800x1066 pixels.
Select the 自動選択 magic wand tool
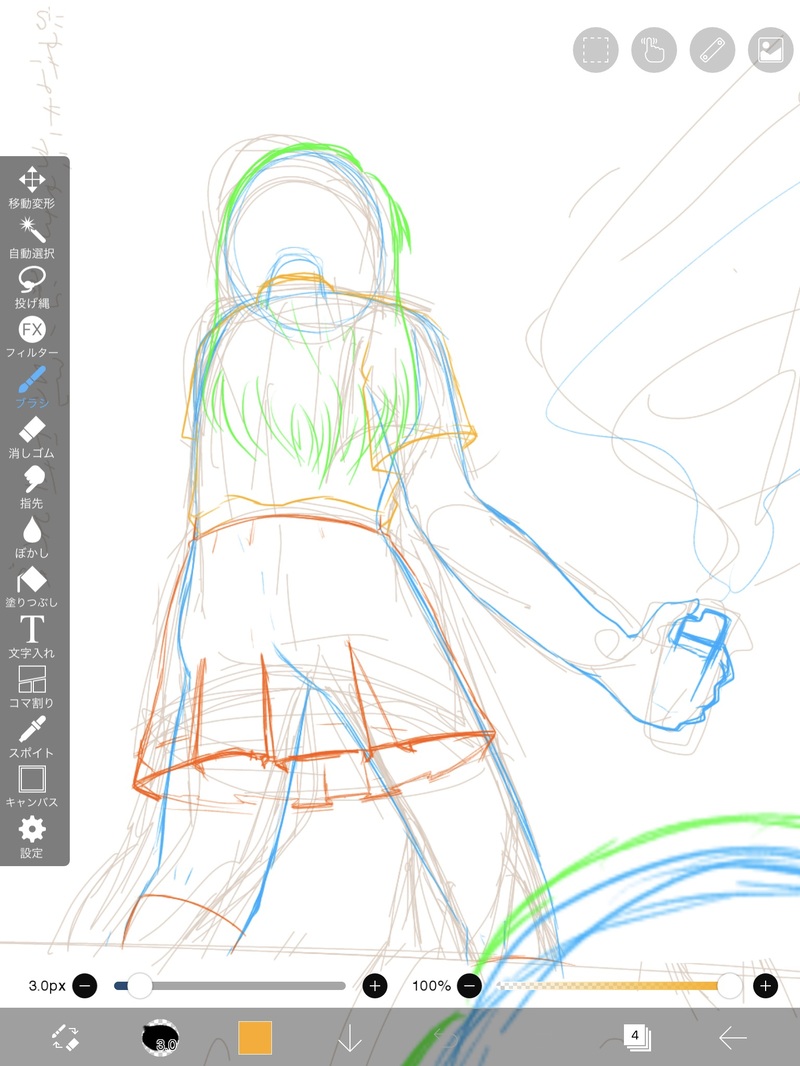click(32, 238)
